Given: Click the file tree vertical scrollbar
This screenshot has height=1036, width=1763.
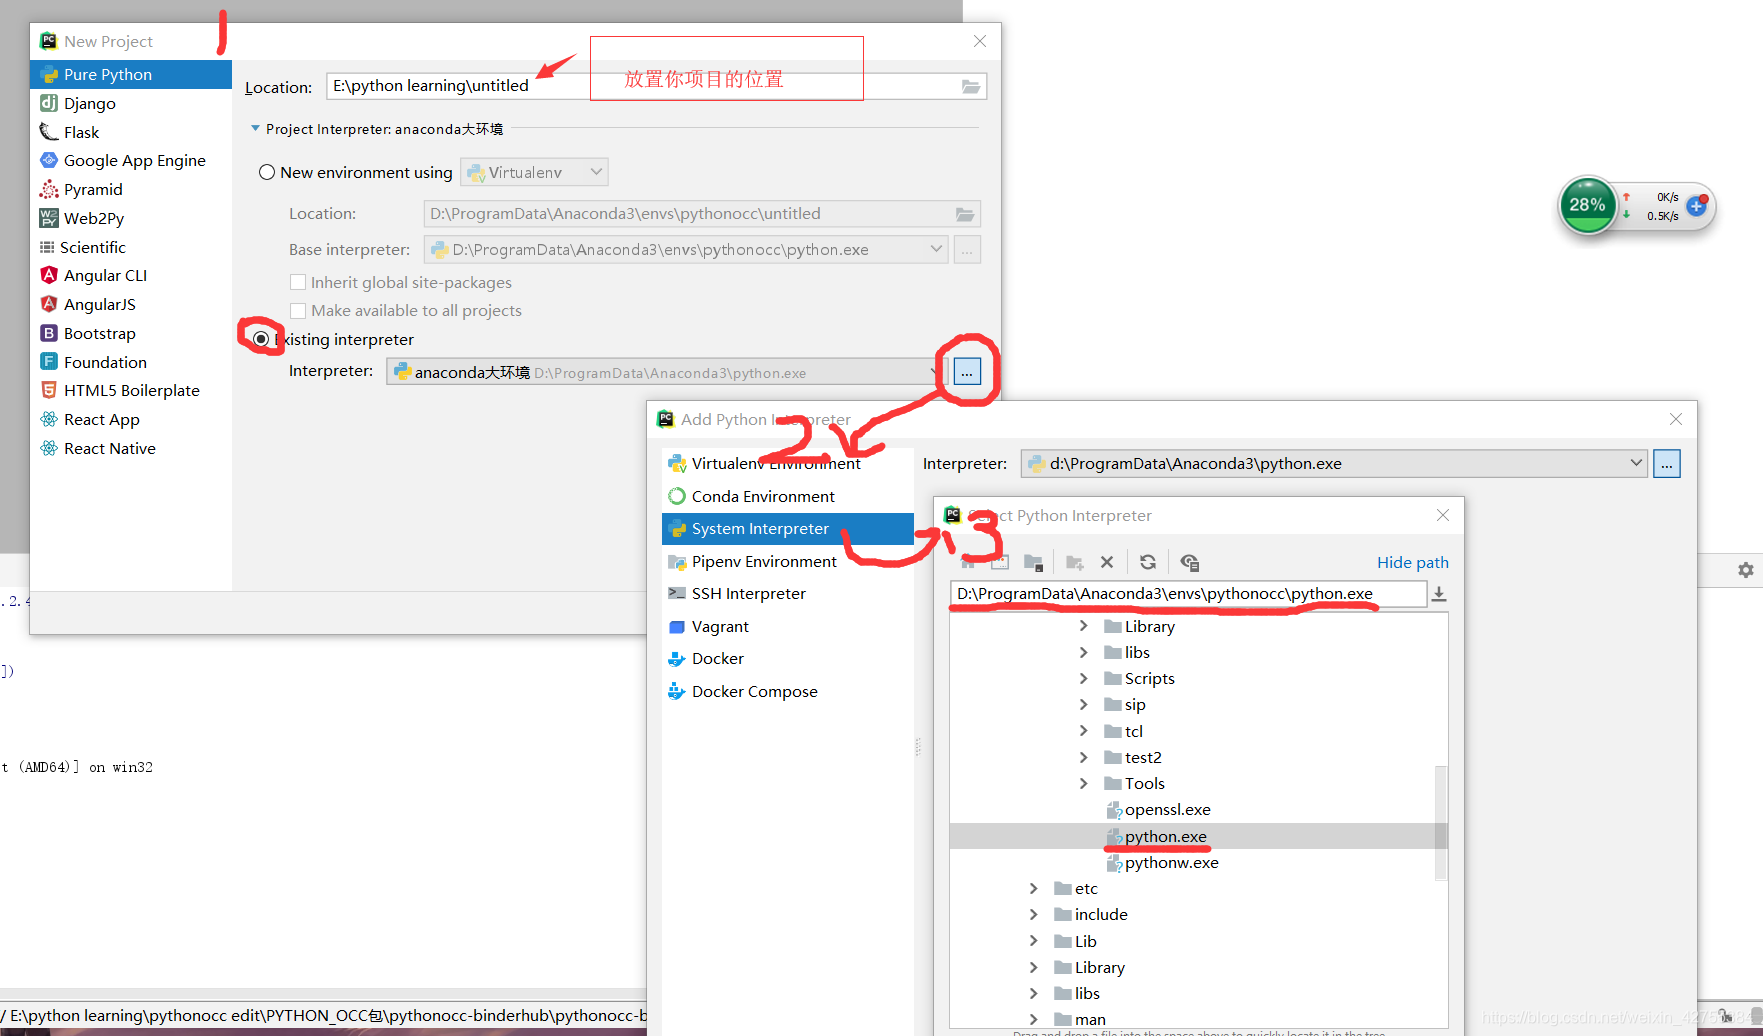Looking at the screenshot, I should coord(1441,823).
